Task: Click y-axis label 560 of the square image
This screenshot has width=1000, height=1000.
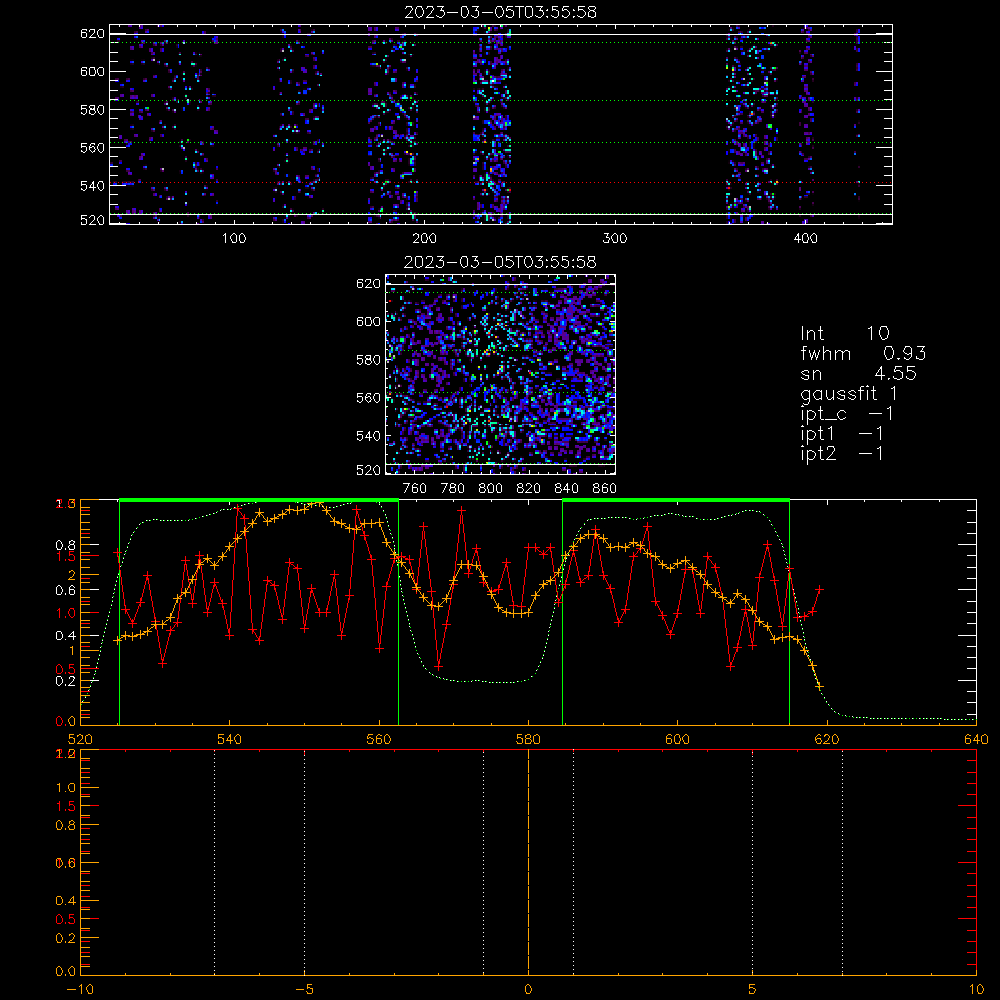Action: click(369, 398)
